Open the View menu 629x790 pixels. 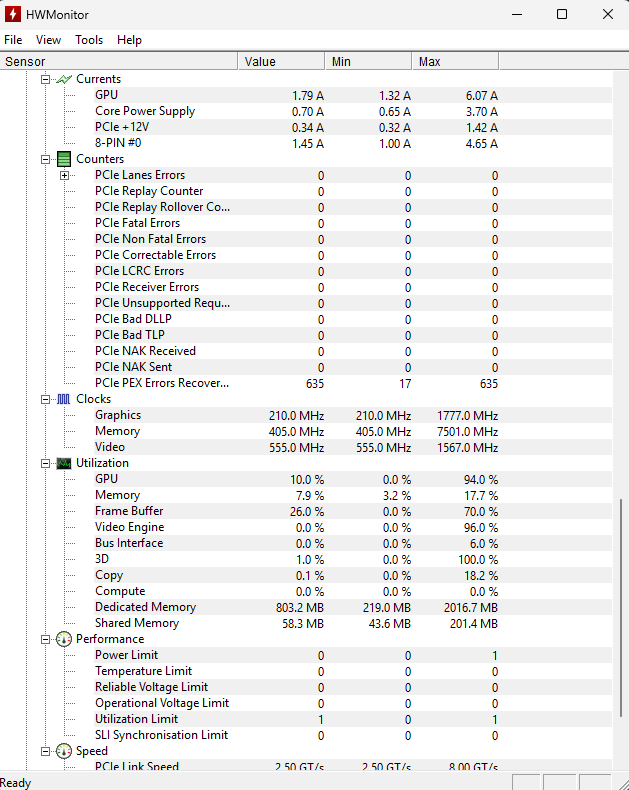48,40
